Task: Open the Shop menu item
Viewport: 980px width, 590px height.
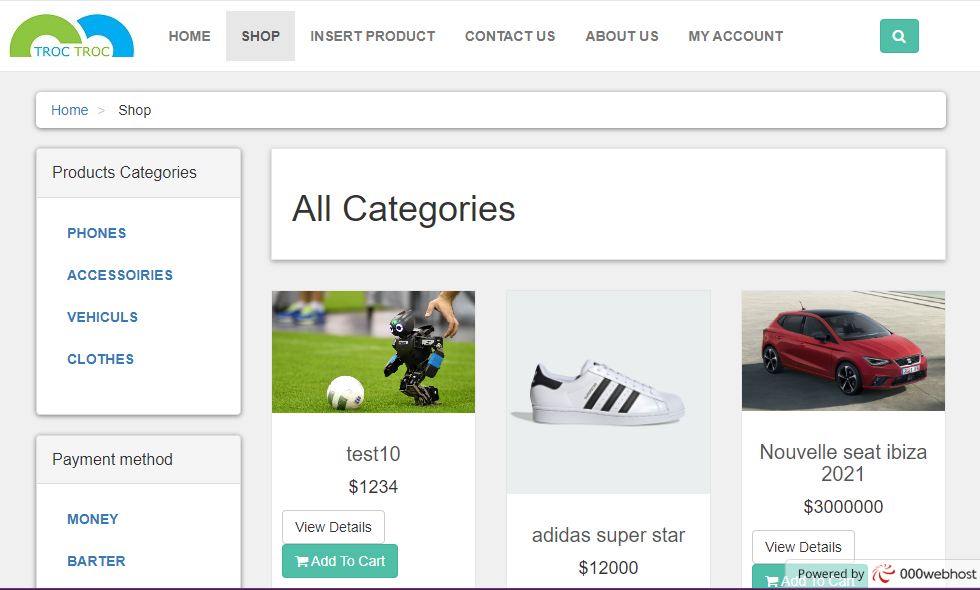Action: pyautogui.click(x=260, y=36)
